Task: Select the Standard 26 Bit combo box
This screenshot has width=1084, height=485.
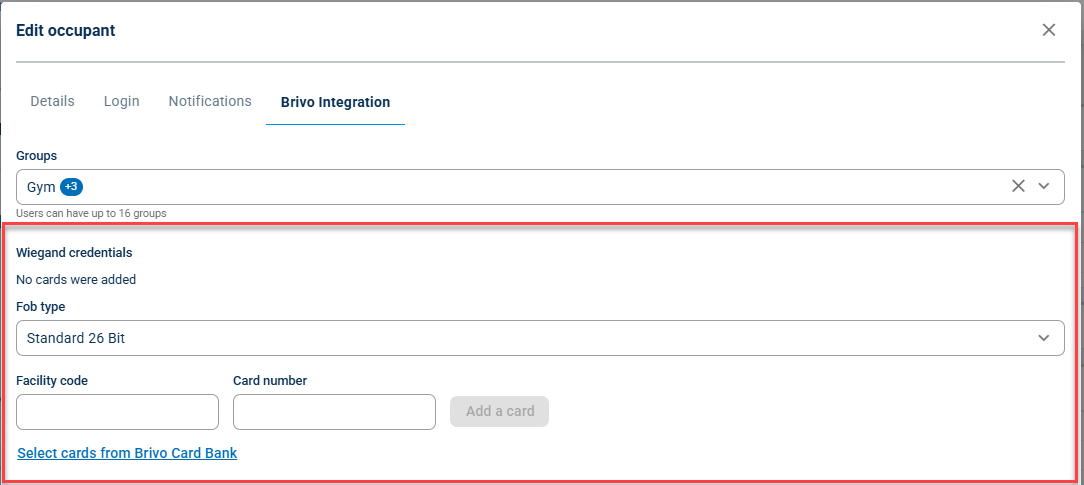Action: point(540,338)
